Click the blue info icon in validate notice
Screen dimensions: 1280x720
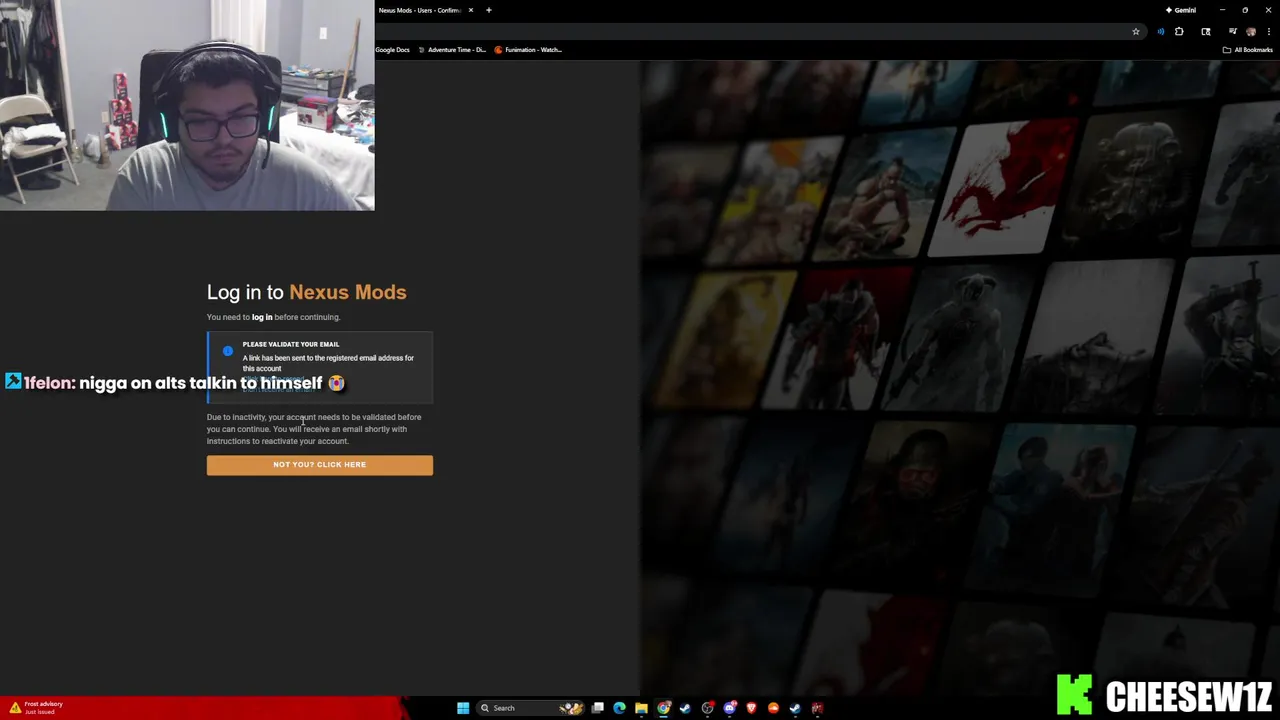pyautogui.click(x=228, y=351)
